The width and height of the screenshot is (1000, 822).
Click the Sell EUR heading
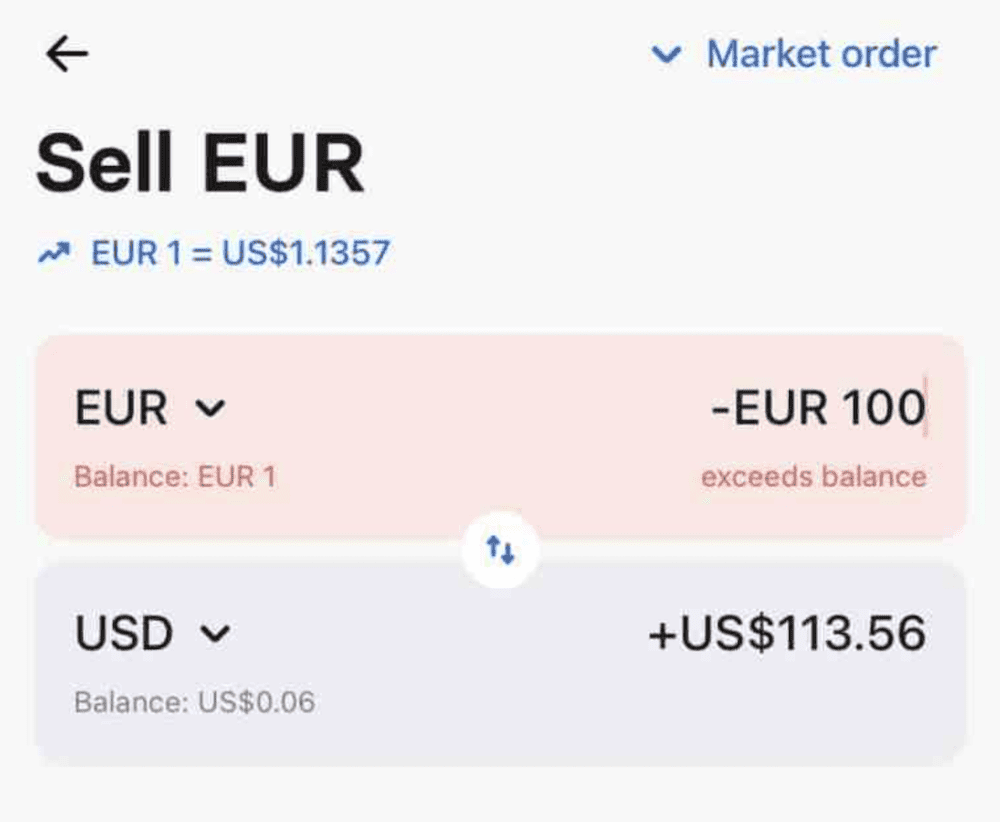click(200, 163)
